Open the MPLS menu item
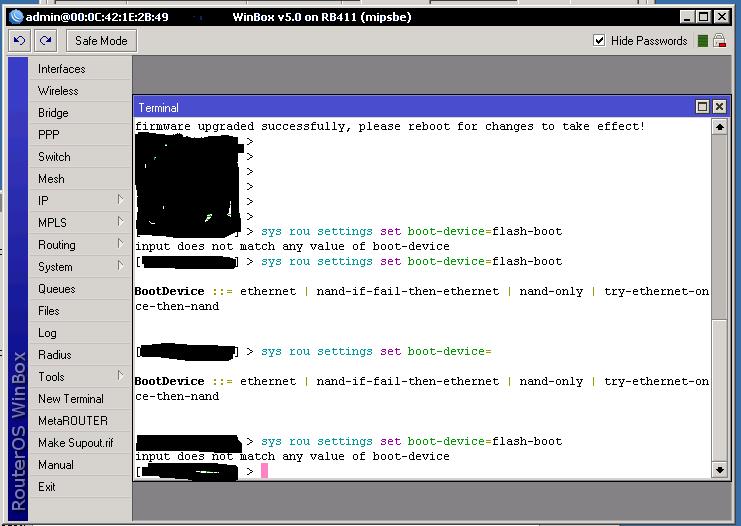 click(80, 223)
